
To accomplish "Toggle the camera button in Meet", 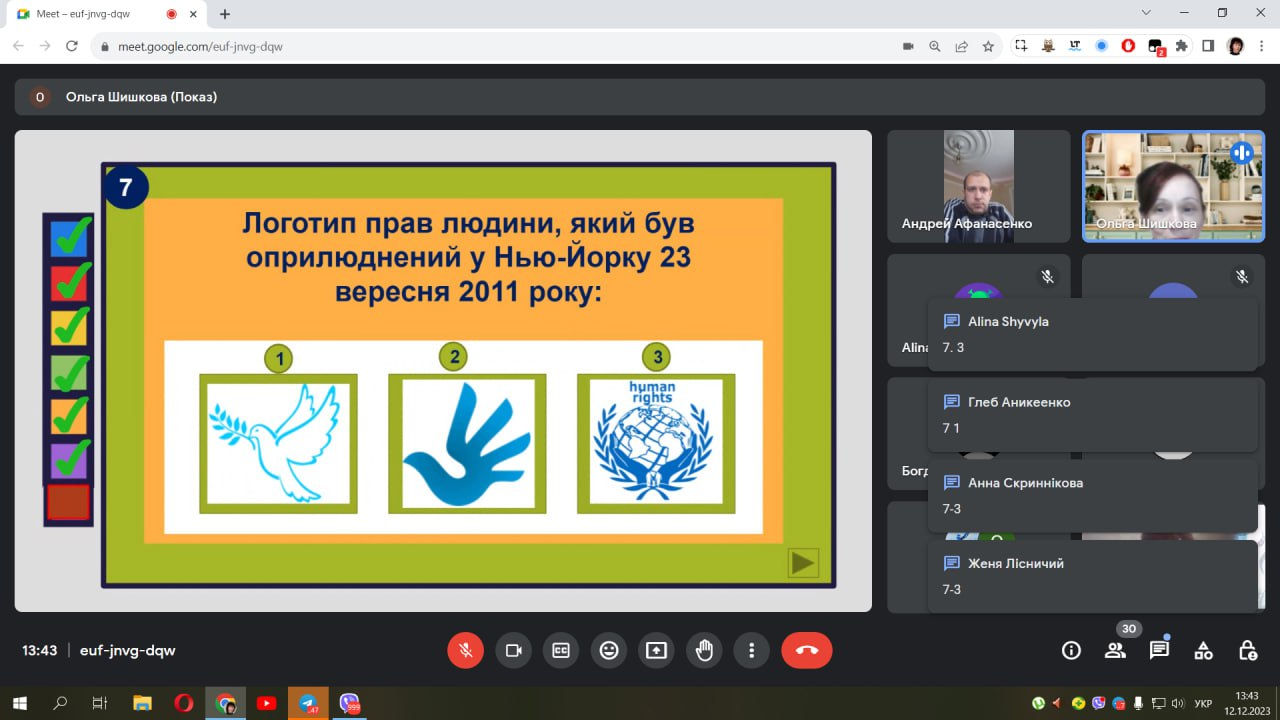I will [x=514, y=650].
